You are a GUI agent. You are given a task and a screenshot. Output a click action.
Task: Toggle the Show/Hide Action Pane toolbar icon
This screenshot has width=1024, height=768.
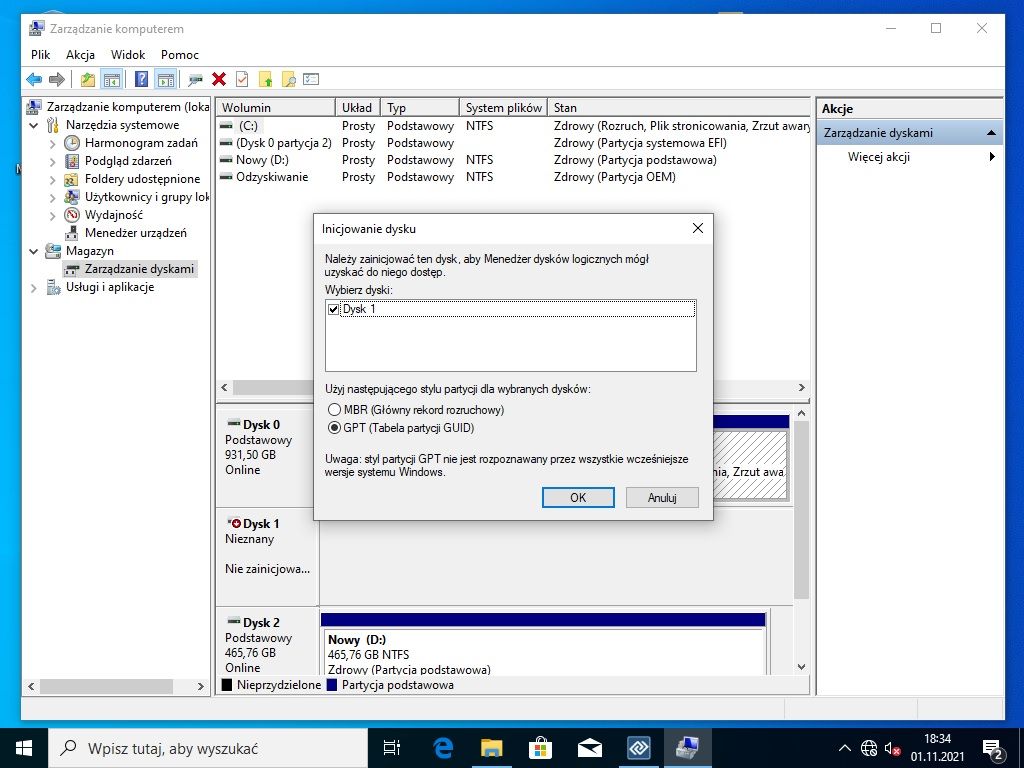coord(166,80)
